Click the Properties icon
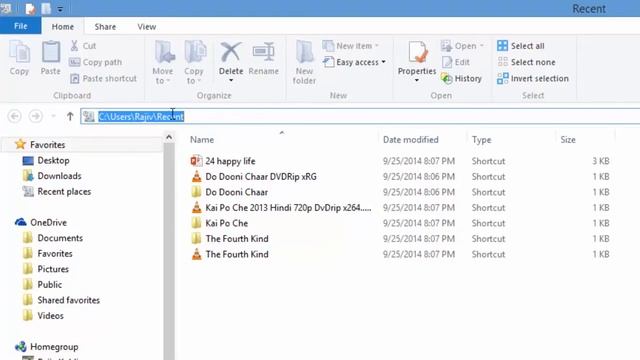The width and height of the screenshot is (640, 360). coord(417,53)
